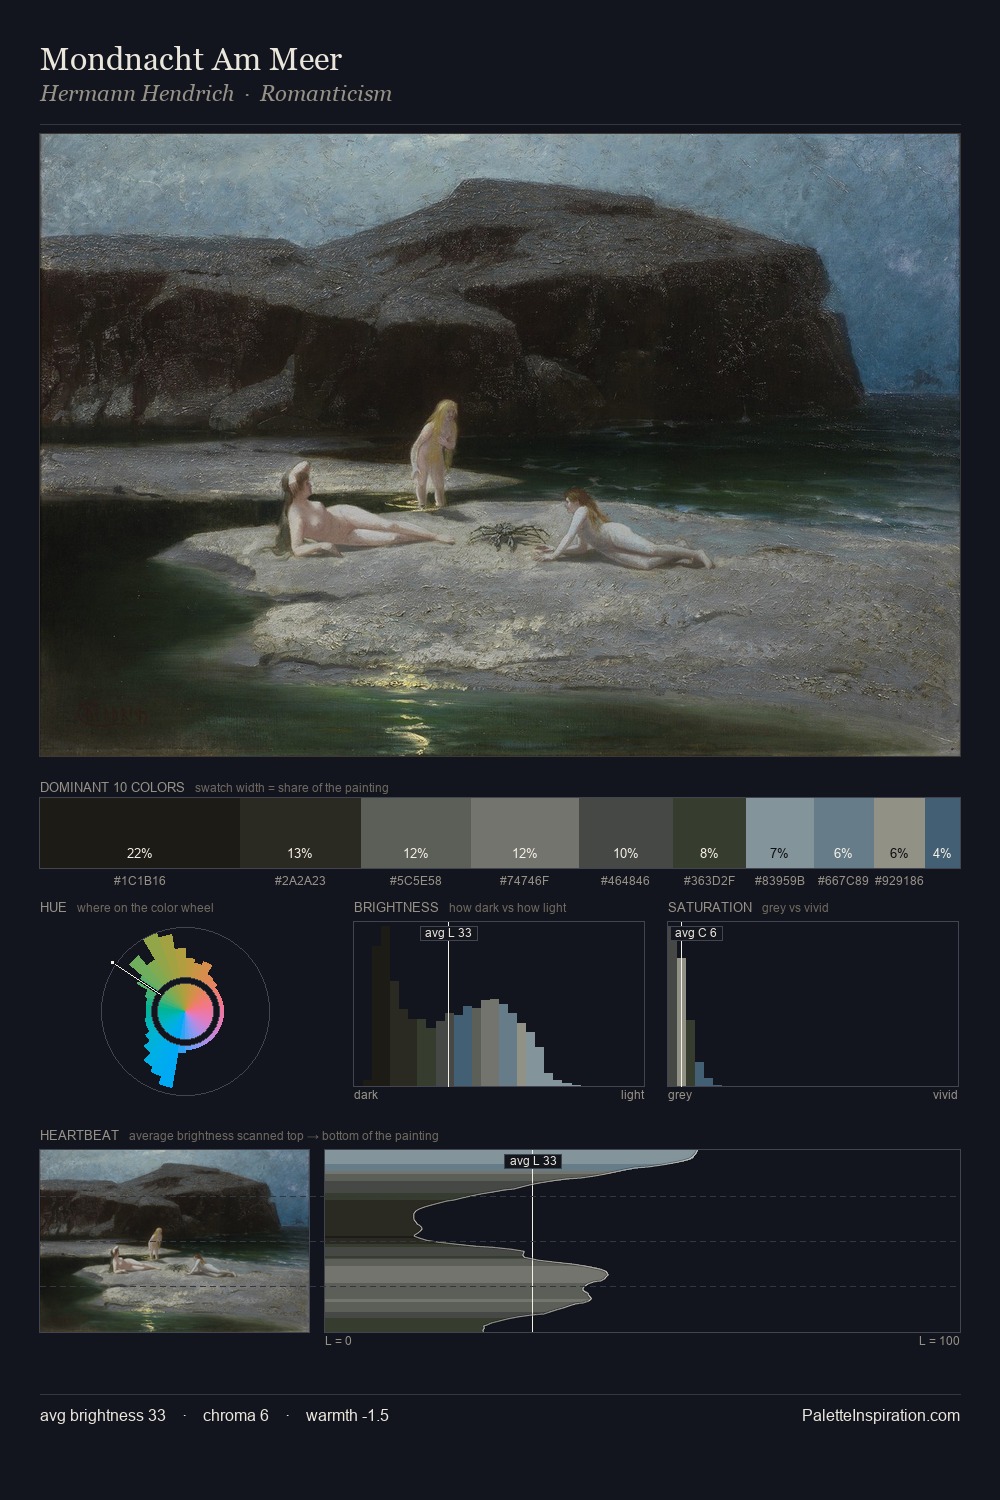The width and height of the screenshot is (1000, 1500).
Task: Click the 'avg L 33' label in Brightness chart
Action: click(448, 933)
